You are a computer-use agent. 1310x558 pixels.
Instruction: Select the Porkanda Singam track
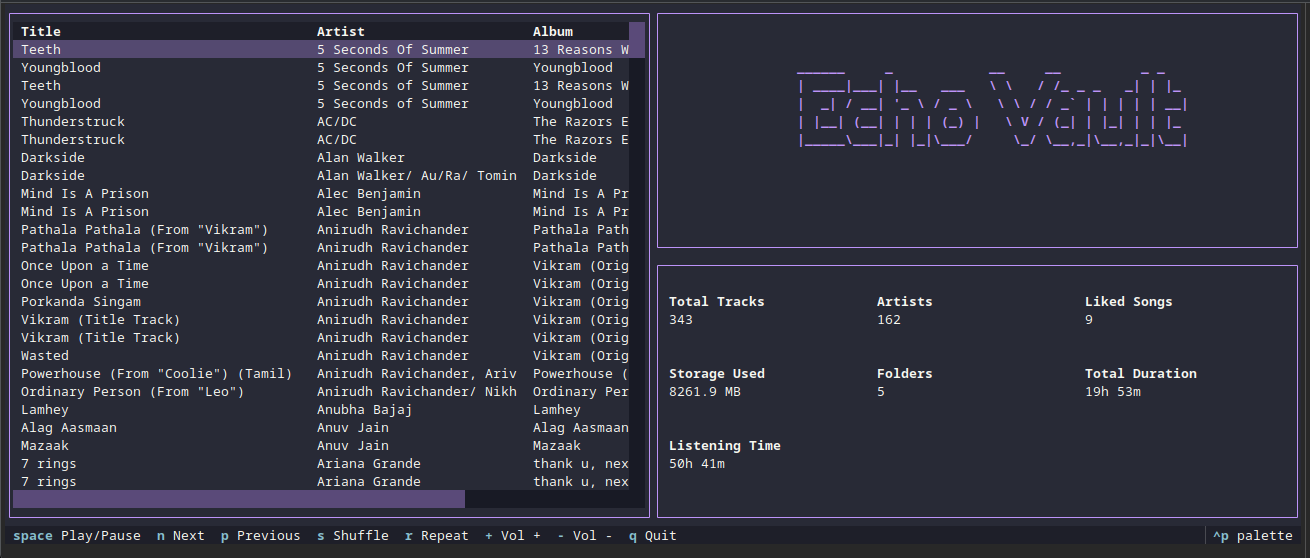click(81, 301)
